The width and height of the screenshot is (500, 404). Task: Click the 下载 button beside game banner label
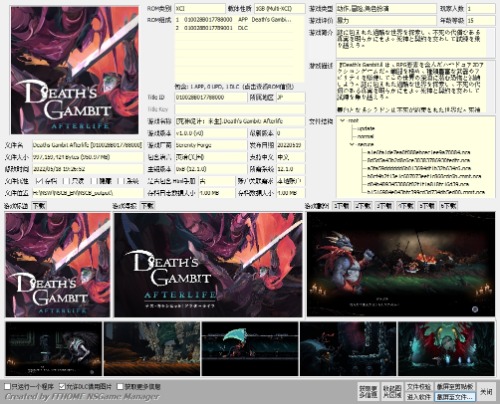click(147, 206)
